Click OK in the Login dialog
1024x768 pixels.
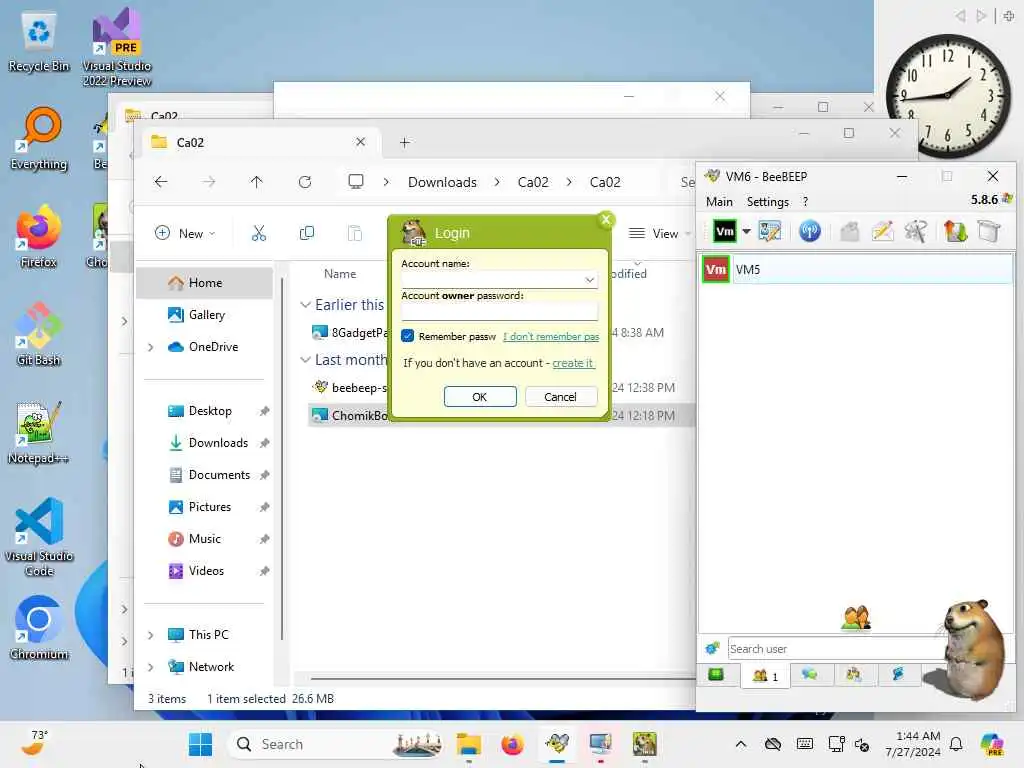coord(480,396)
